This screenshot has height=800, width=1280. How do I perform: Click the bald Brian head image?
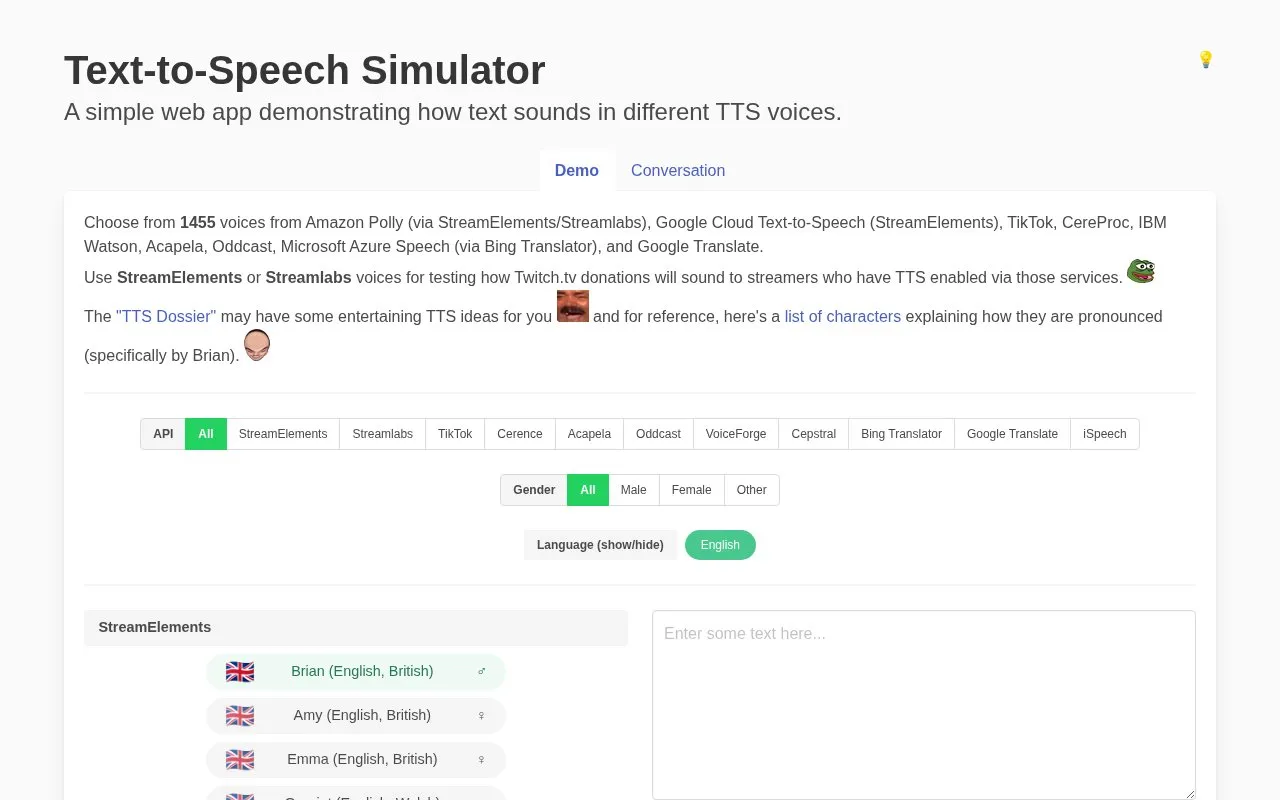(x=257, y=345)
